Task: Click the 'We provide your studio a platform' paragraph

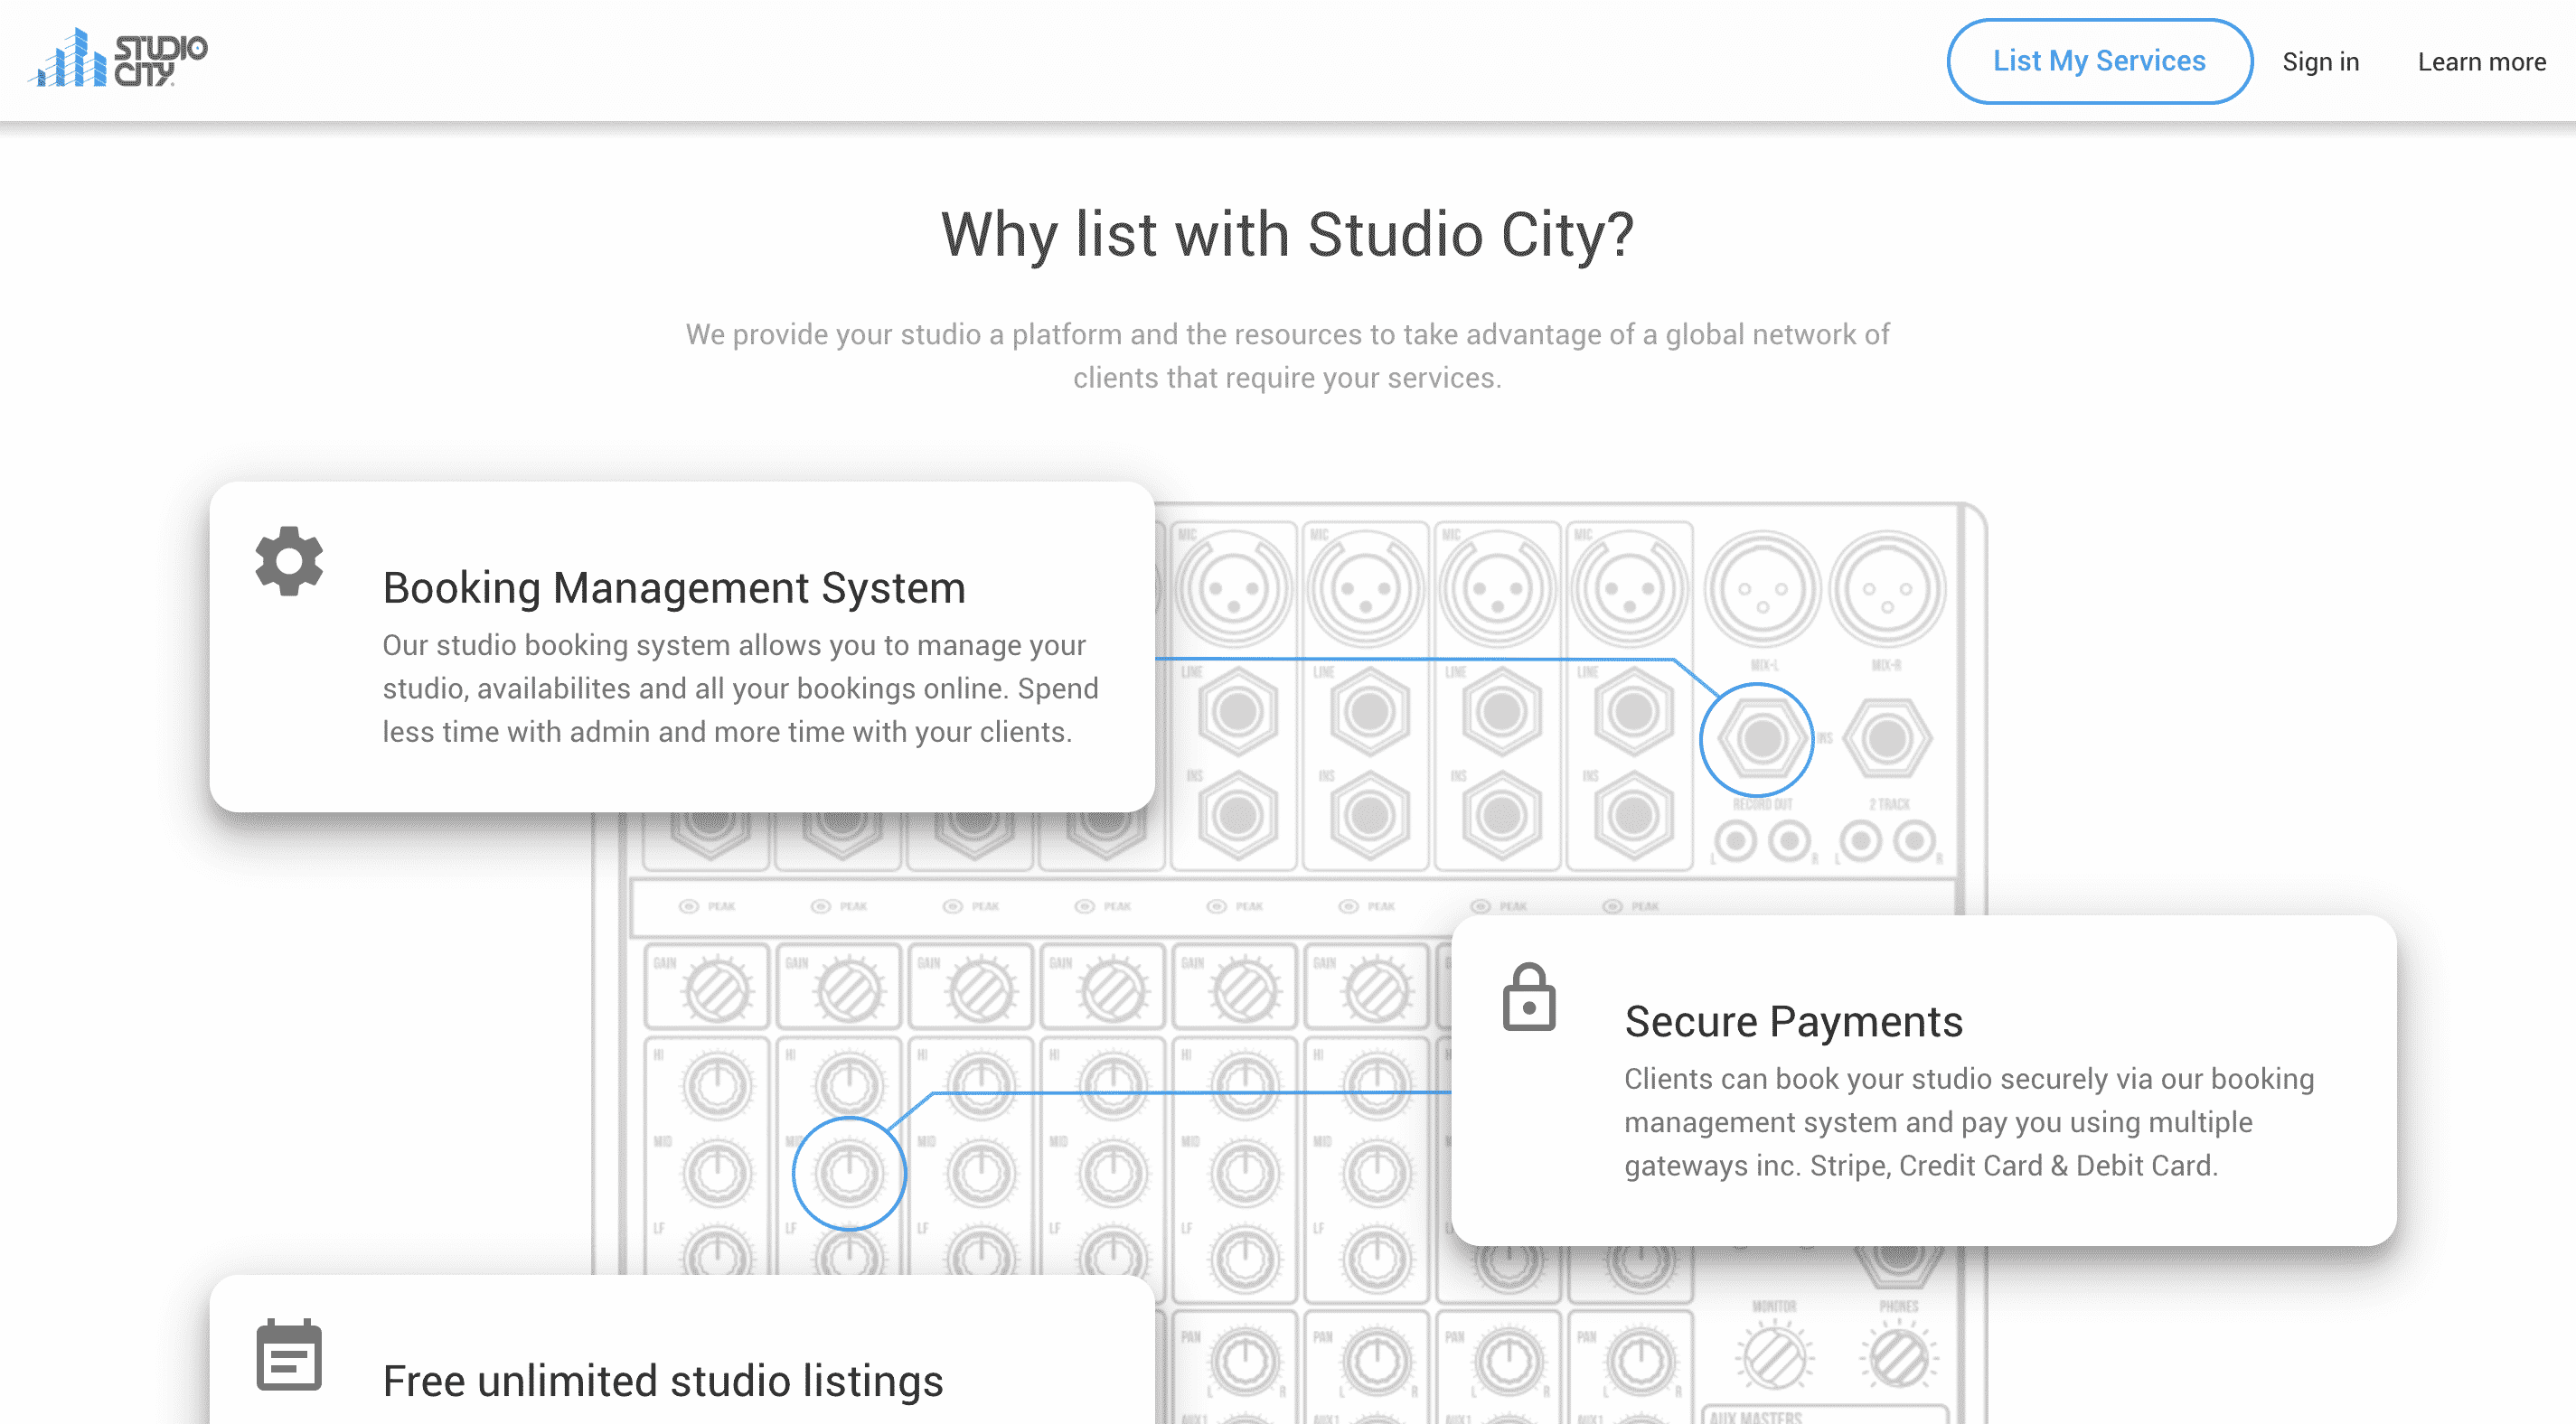Action: pos(1288,356)
